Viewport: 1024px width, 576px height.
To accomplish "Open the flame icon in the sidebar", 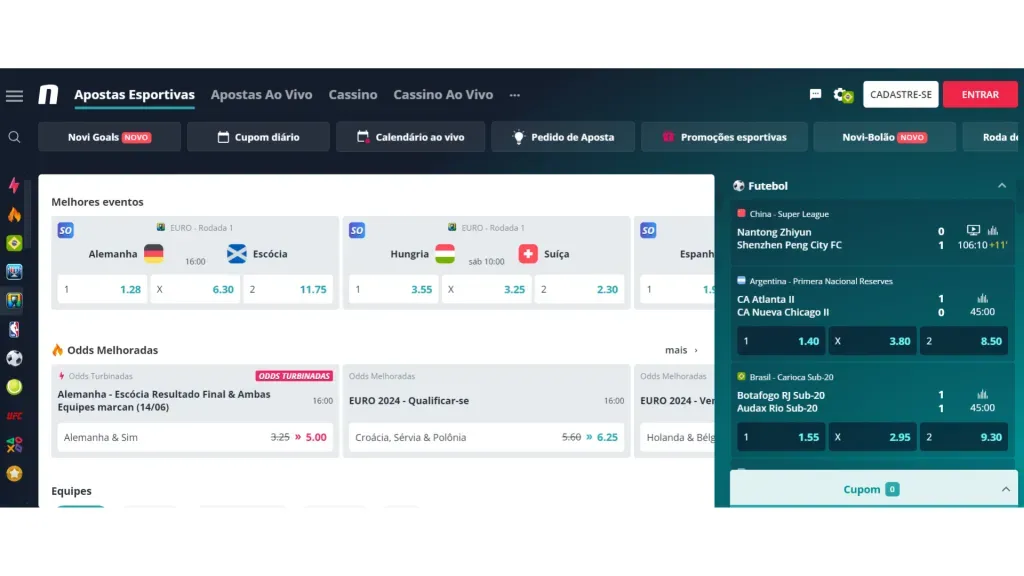I will click(14, 214).
